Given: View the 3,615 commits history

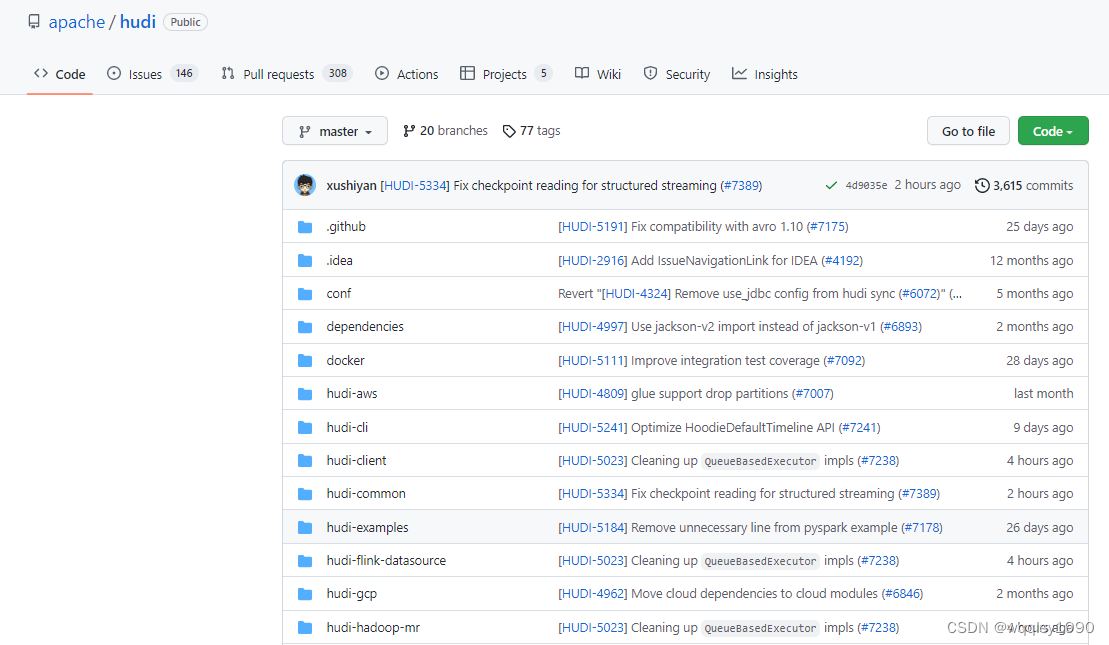Looking at the screenshot, I should click(1024, 185).
